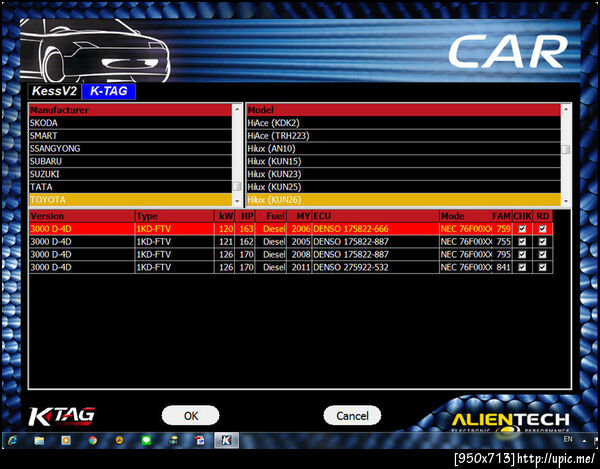
Task: Toggle RD checkbox for MY 2006 row
Action: click(542, 229)
